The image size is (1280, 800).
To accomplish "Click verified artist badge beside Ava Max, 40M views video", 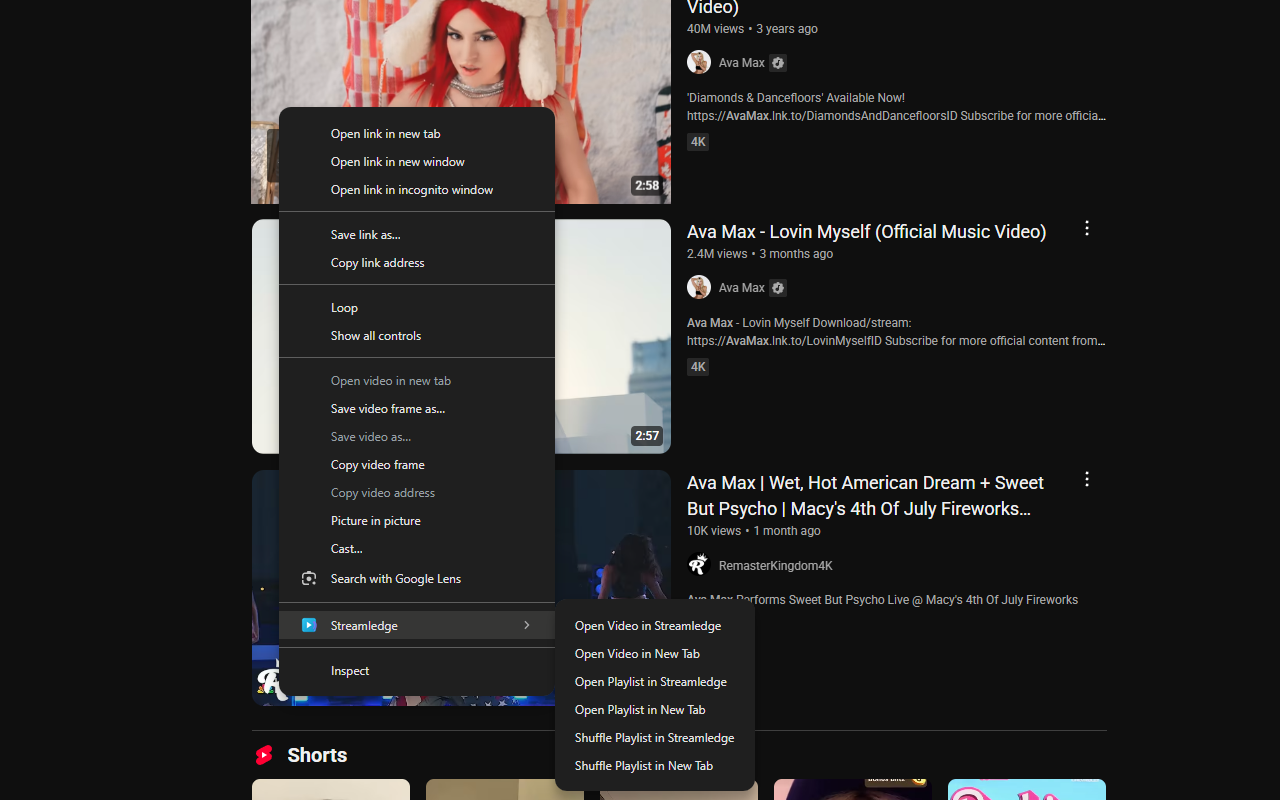I will tap(778, 63).
